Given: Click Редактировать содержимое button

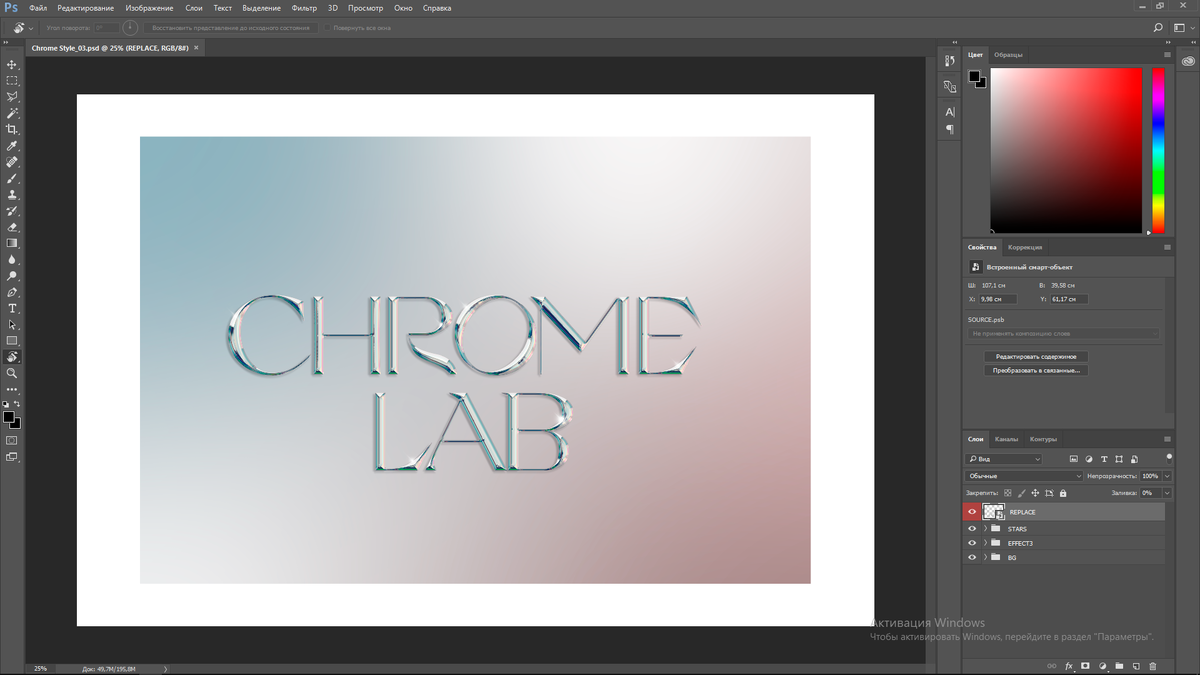Looking at the screenshot, I should tap(1035, 356).
